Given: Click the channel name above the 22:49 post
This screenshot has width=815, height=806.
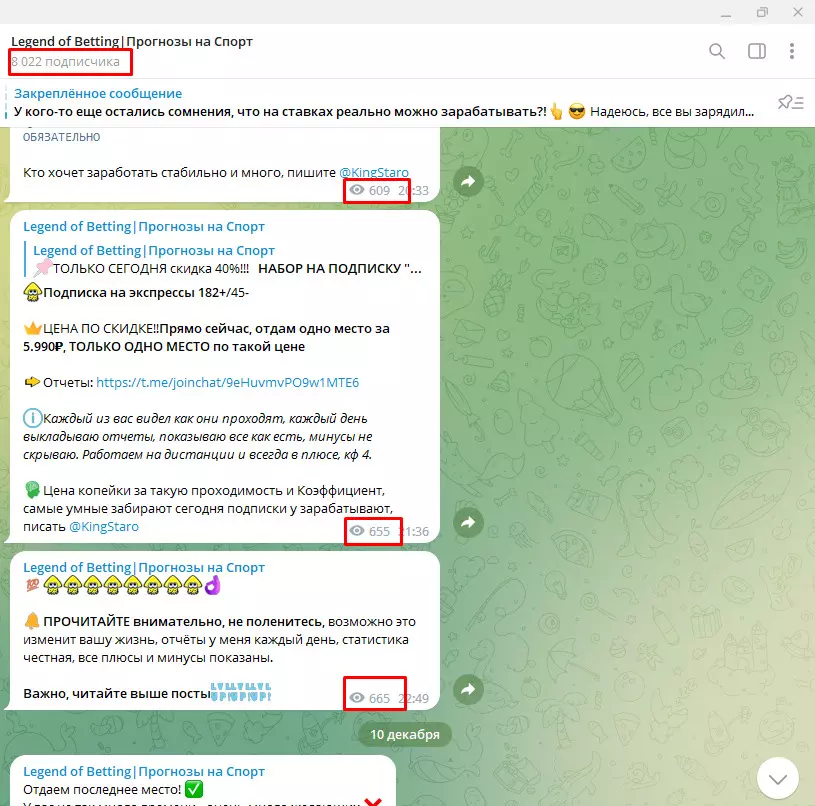Looking at the screenshot, I should [x=144, y=567].
